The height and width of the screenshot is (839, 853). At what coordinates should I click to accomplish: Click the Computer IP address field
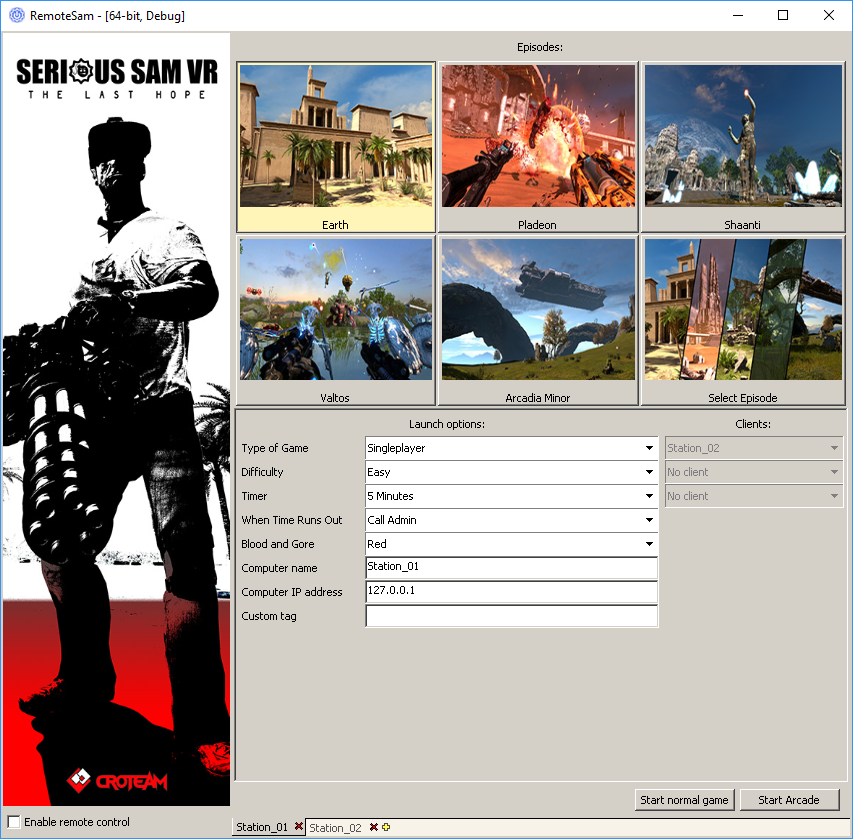pyautogui.click(x=511, y=591)
